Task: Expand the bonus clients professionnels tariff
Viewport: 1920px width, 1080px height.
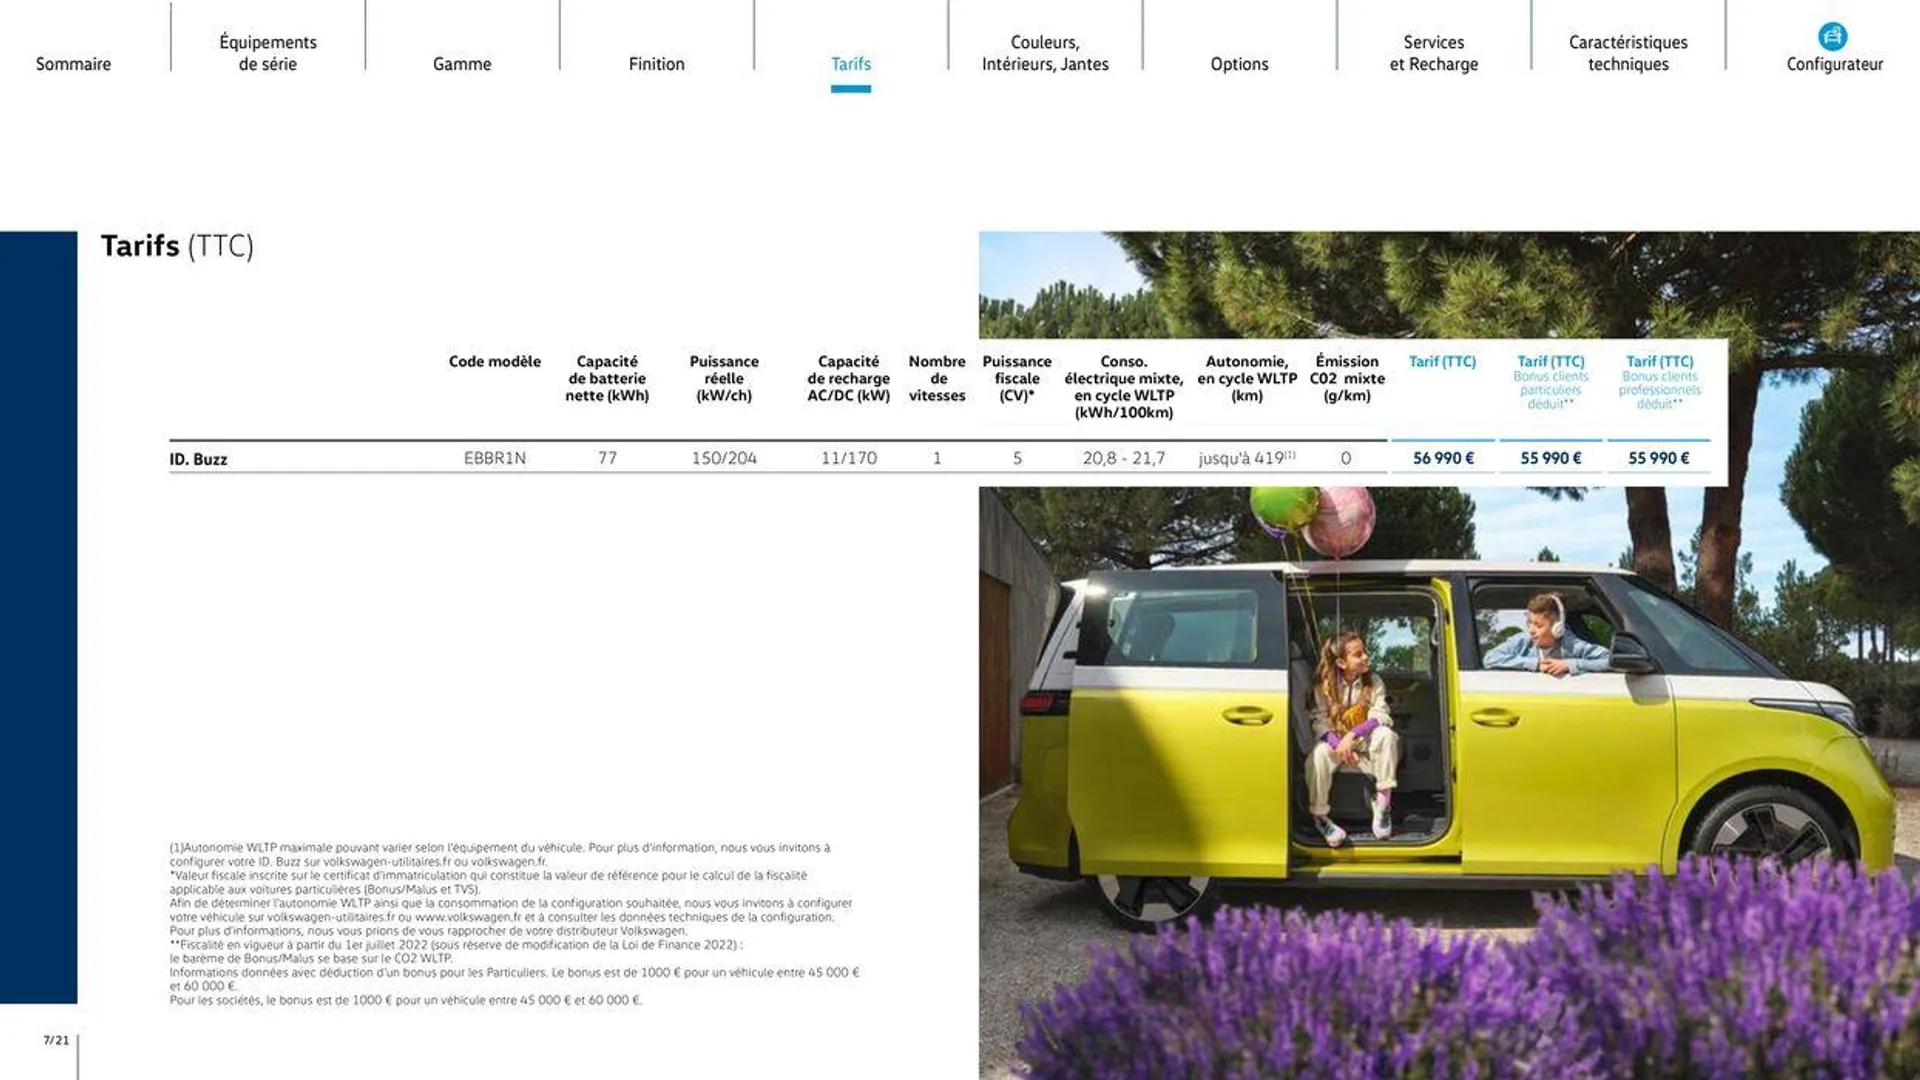Action: point(1656,381)
